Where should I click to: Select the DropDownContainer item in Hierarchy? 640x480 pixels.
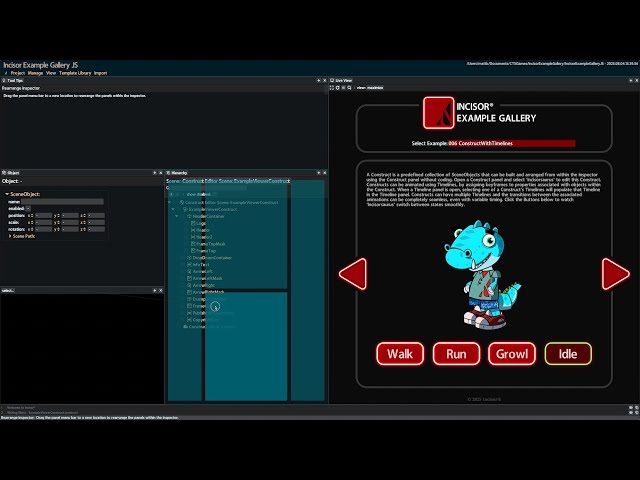[212, 258]
